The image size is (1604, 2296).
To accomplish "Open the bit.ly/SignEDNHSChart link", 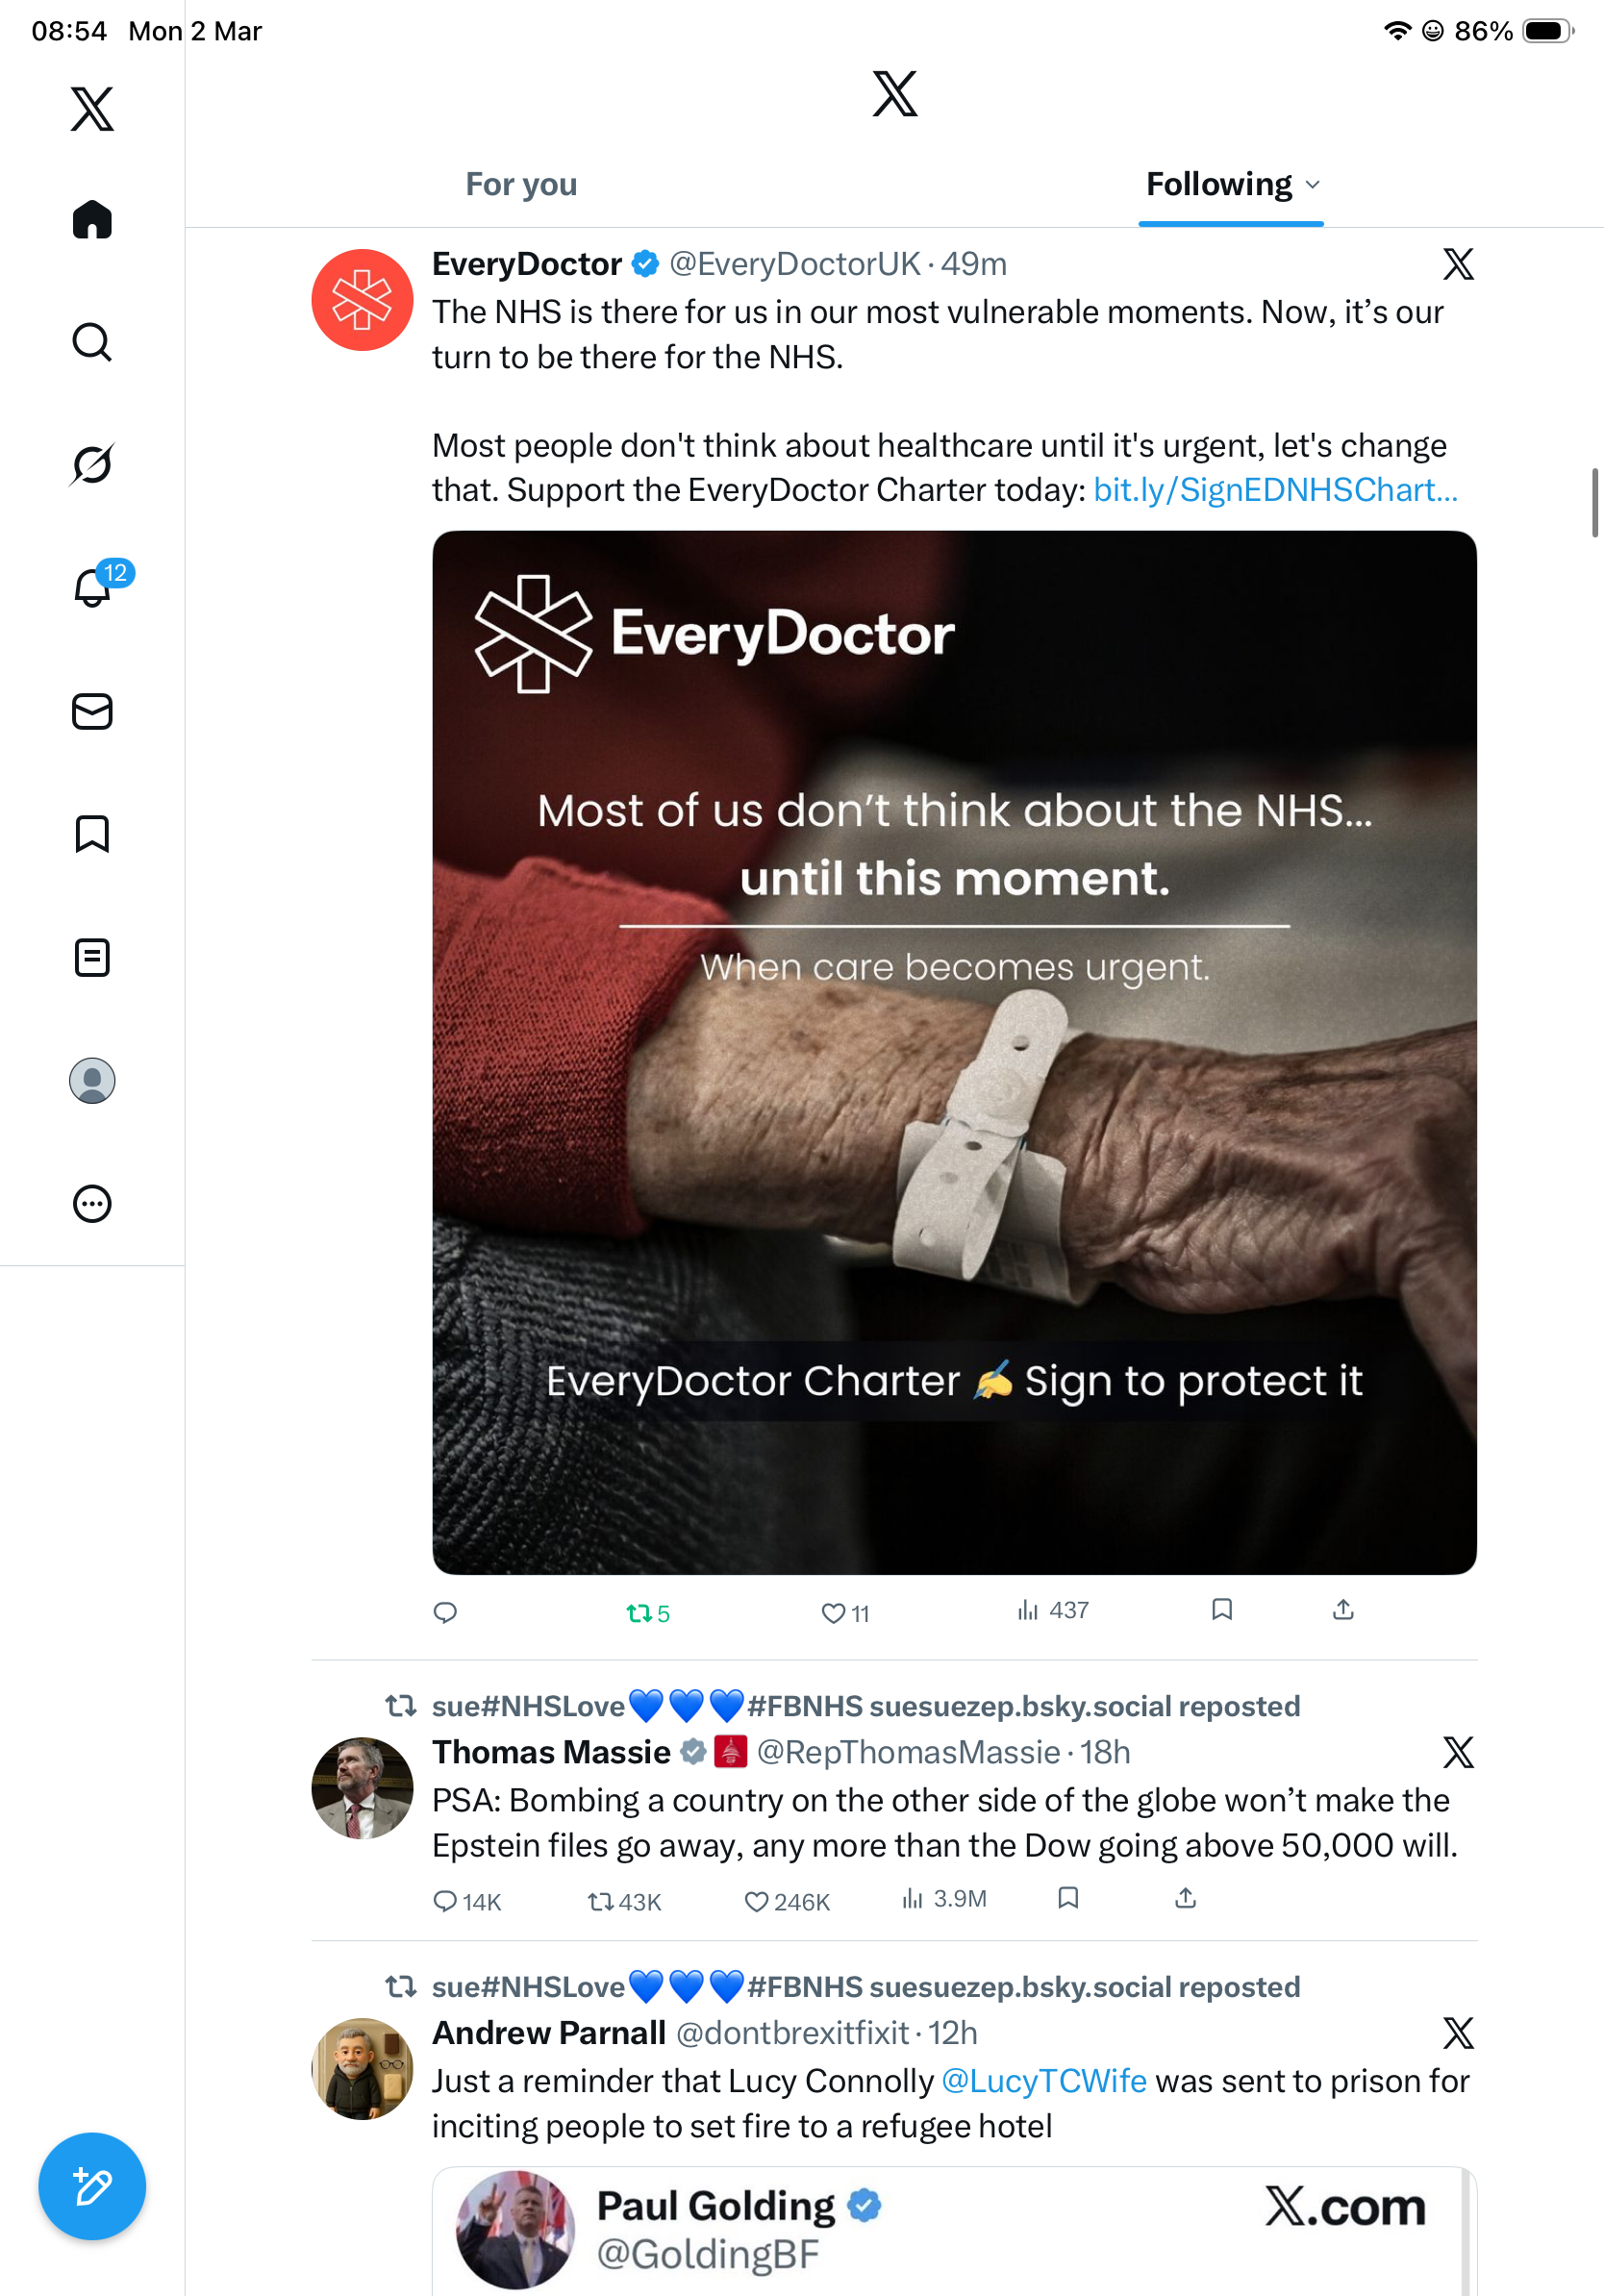I will (x=1275, y=489).
